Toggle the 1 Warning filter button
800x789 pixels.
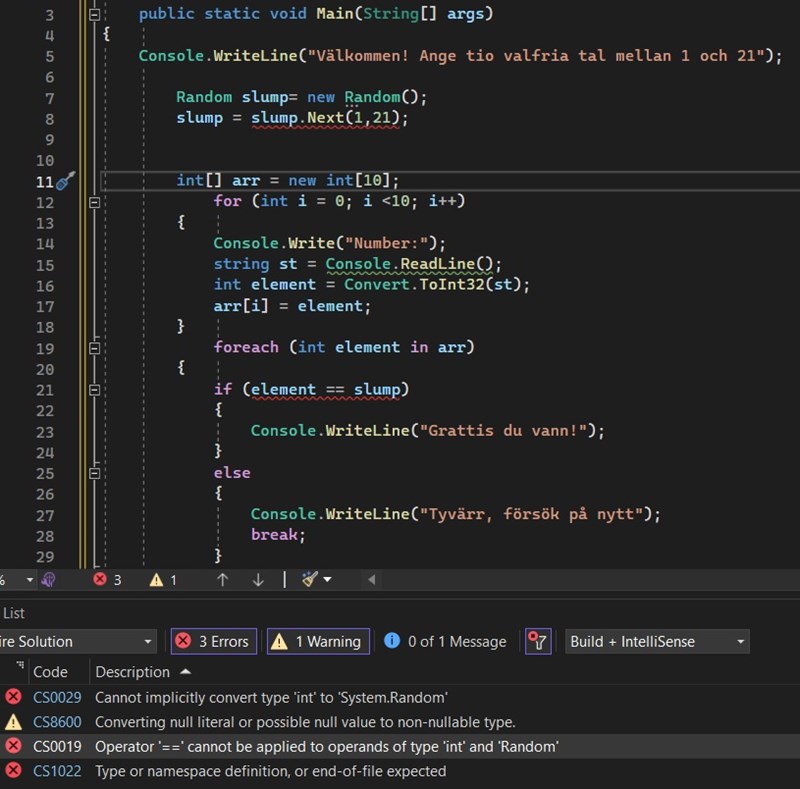click(x=318, y=641)
